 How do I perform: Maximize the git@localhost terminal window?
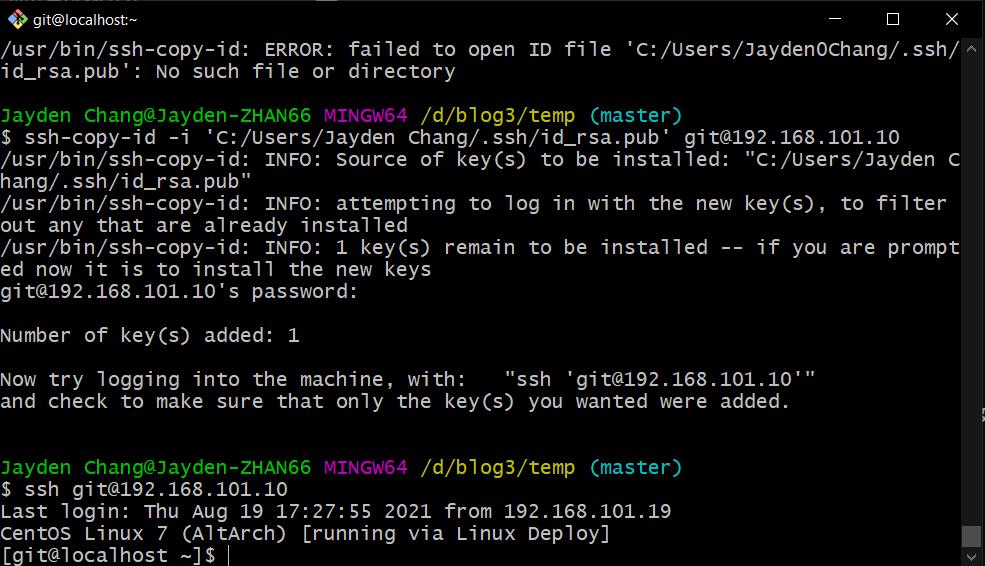893,19
